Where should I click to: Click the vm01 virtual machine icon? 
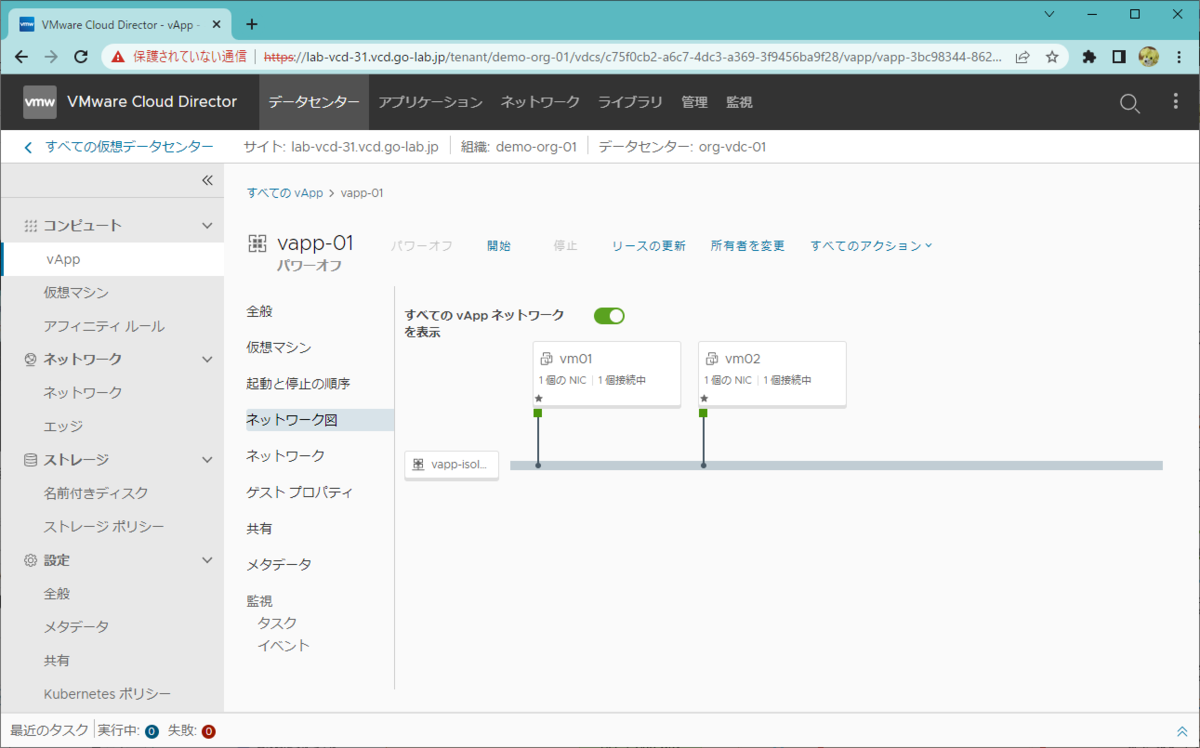pyautogui.click(x=546, y=359)
